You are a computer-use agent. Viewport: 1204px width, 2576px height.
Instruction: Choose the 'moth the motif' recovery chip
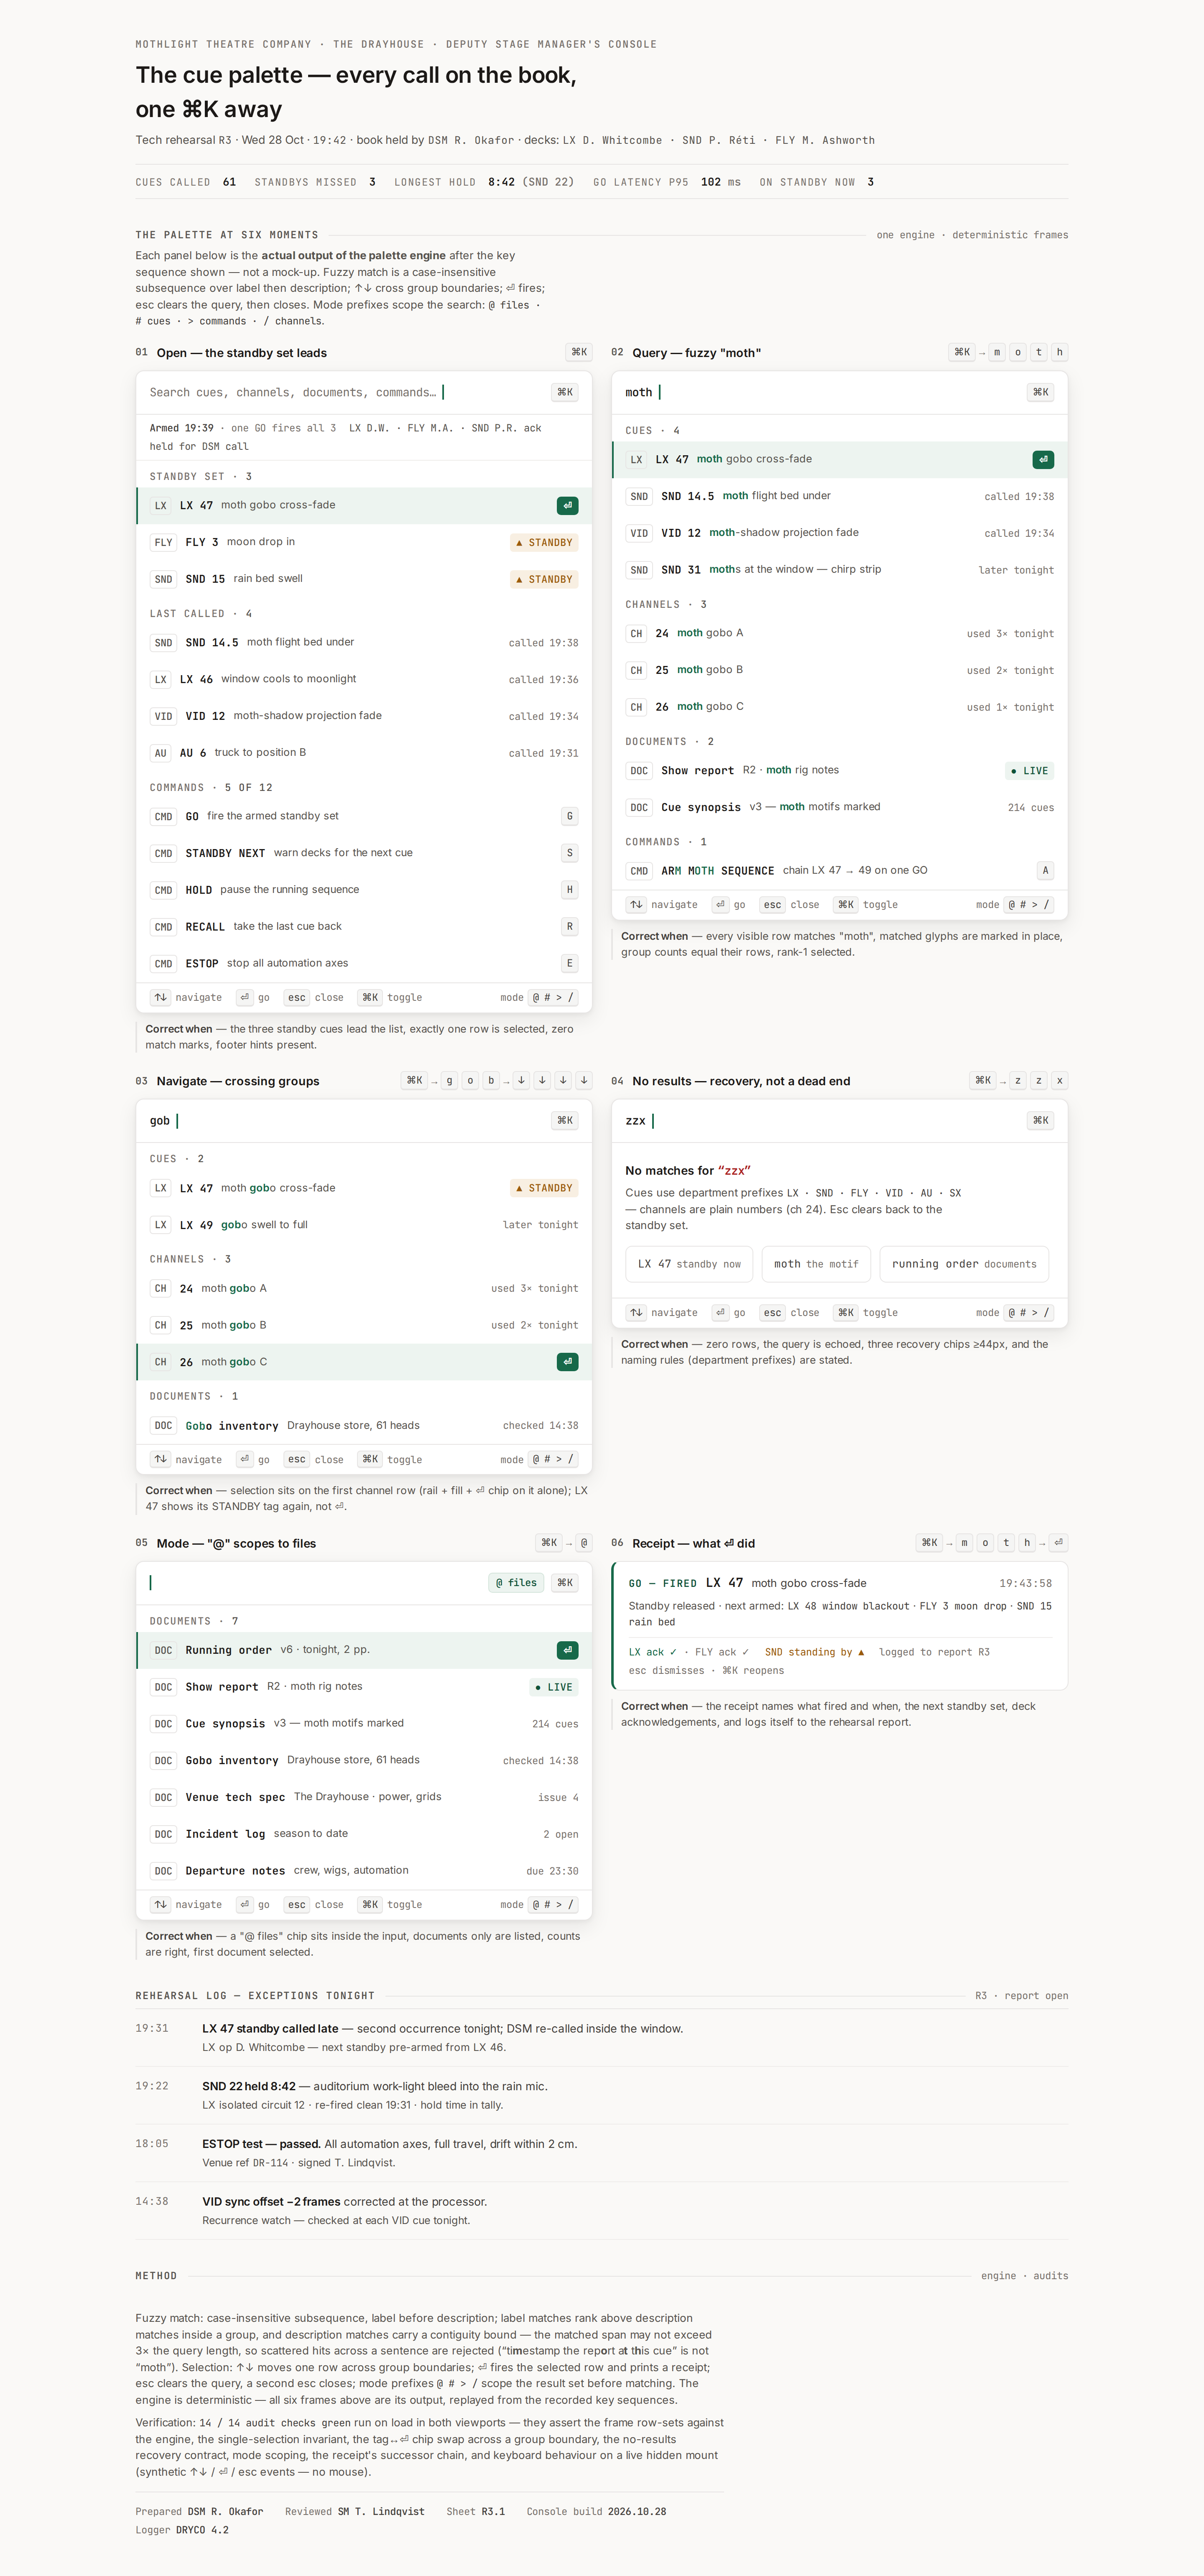tap(816, 1264)
